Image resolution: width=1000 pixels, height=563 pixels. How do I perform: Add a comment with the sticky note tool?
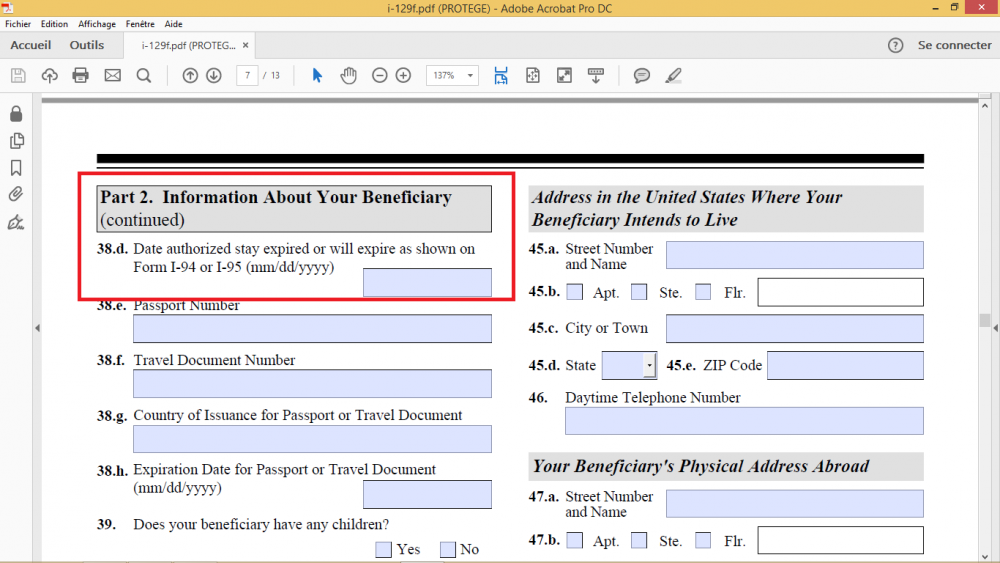642,76
